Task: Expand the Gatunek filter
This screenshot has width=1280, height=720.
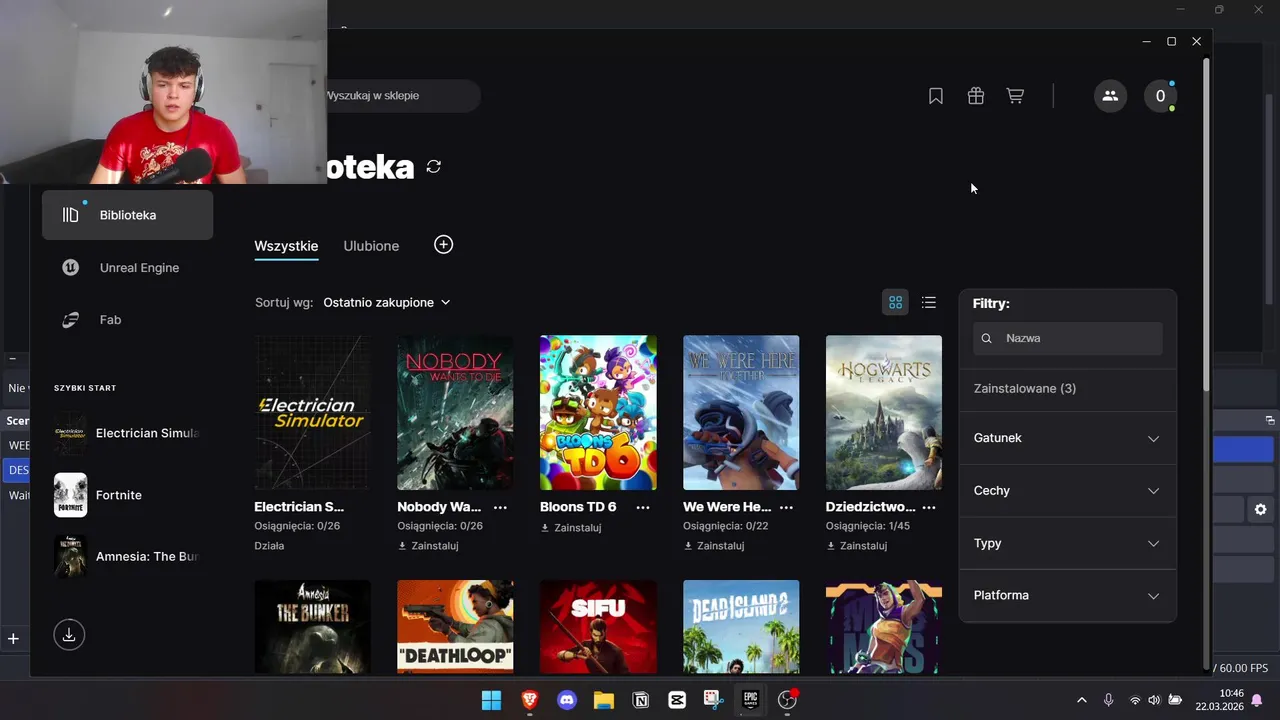Action: (1067, 438)
